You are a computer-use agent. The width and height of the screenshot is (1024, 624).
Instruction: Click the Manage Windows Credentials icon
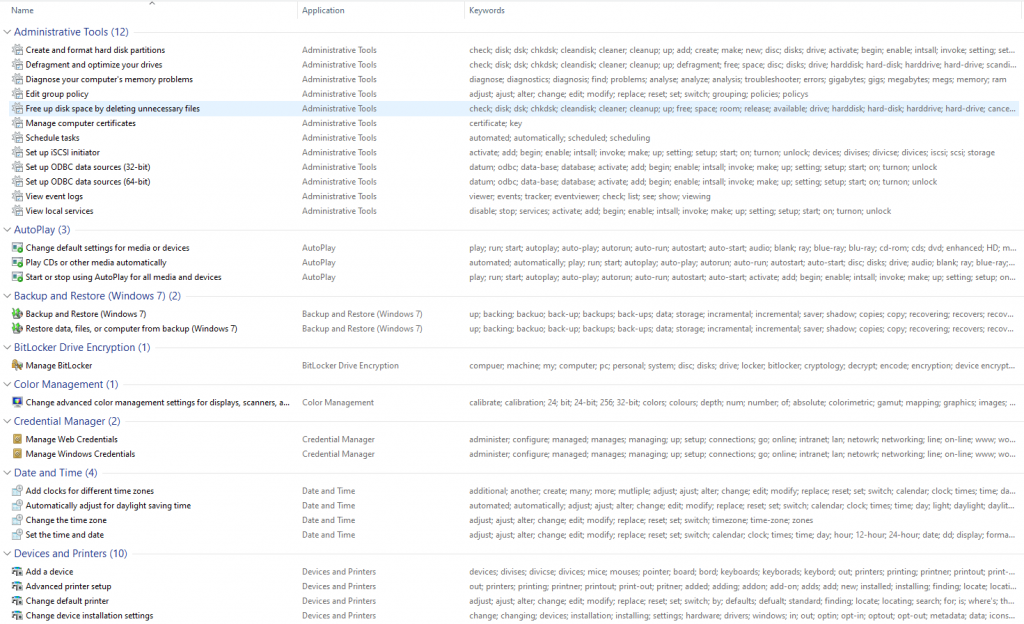point(18,454)
